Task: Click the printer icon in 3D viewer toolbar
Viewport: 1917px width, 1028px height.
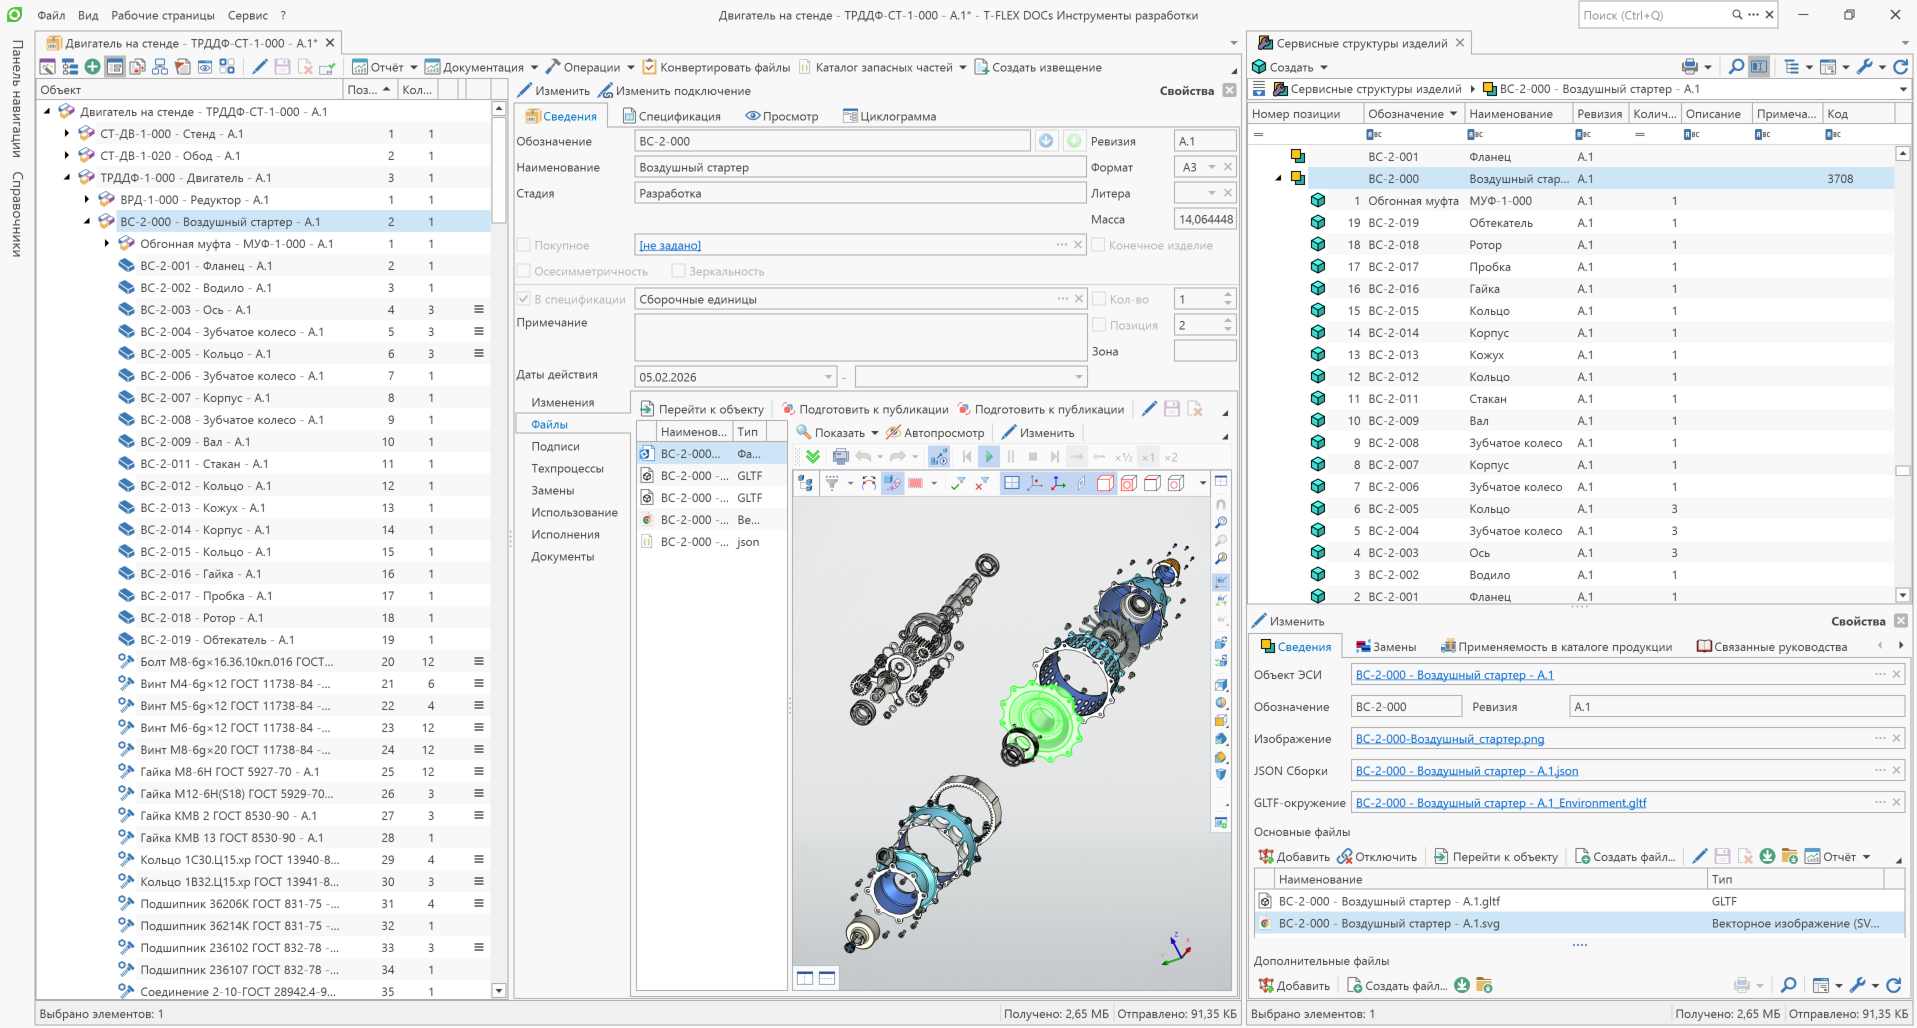Action: click(x=840, y=457)
